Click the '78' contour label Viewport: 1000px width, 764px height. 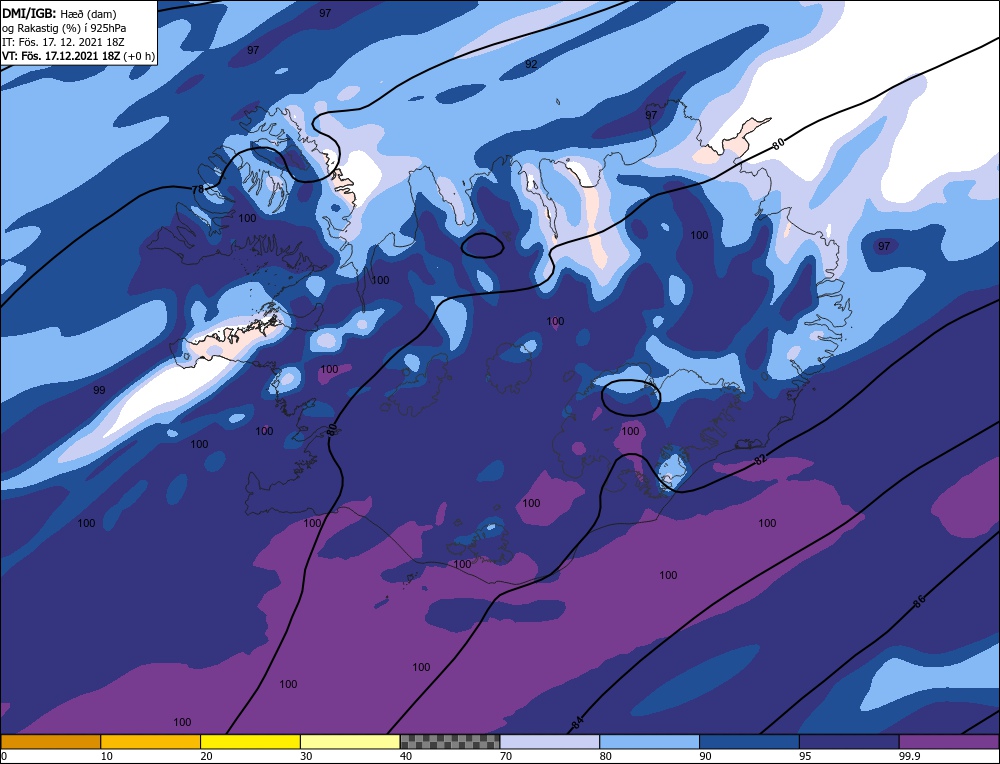(x=198, y=189)
